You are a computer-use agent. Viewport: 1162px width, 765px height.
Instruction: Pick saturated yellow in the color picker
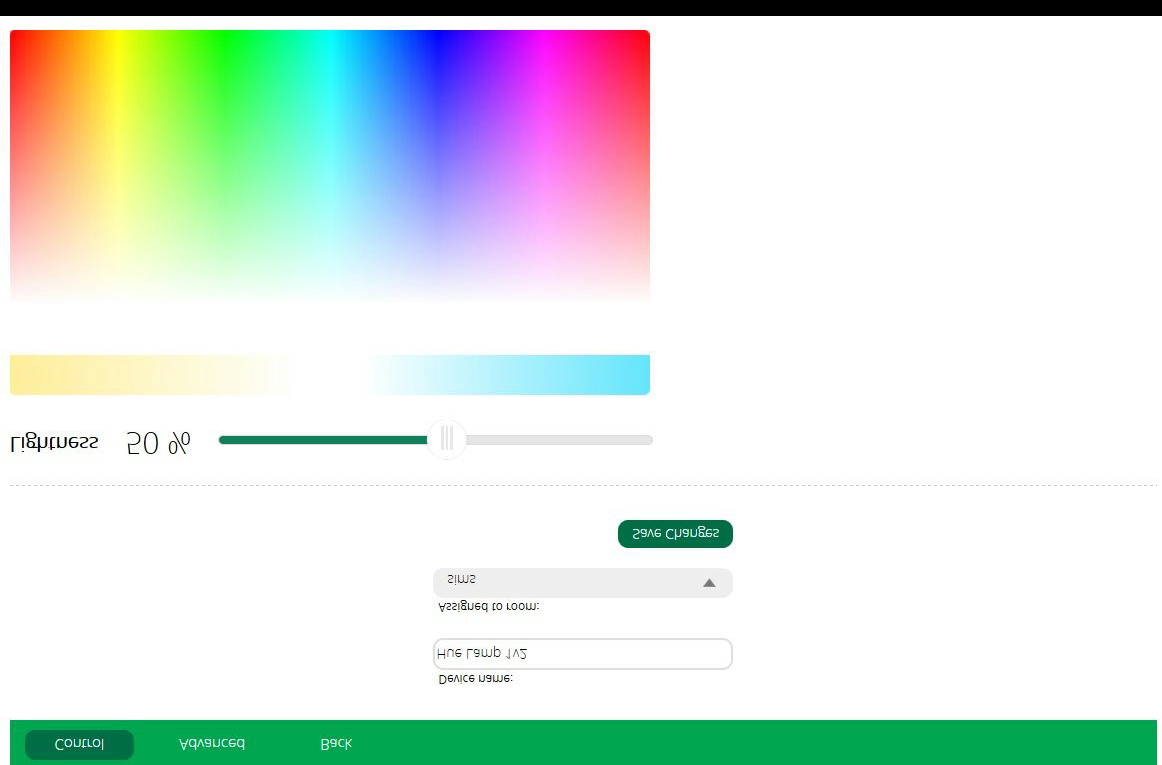(x=117, y=45)
